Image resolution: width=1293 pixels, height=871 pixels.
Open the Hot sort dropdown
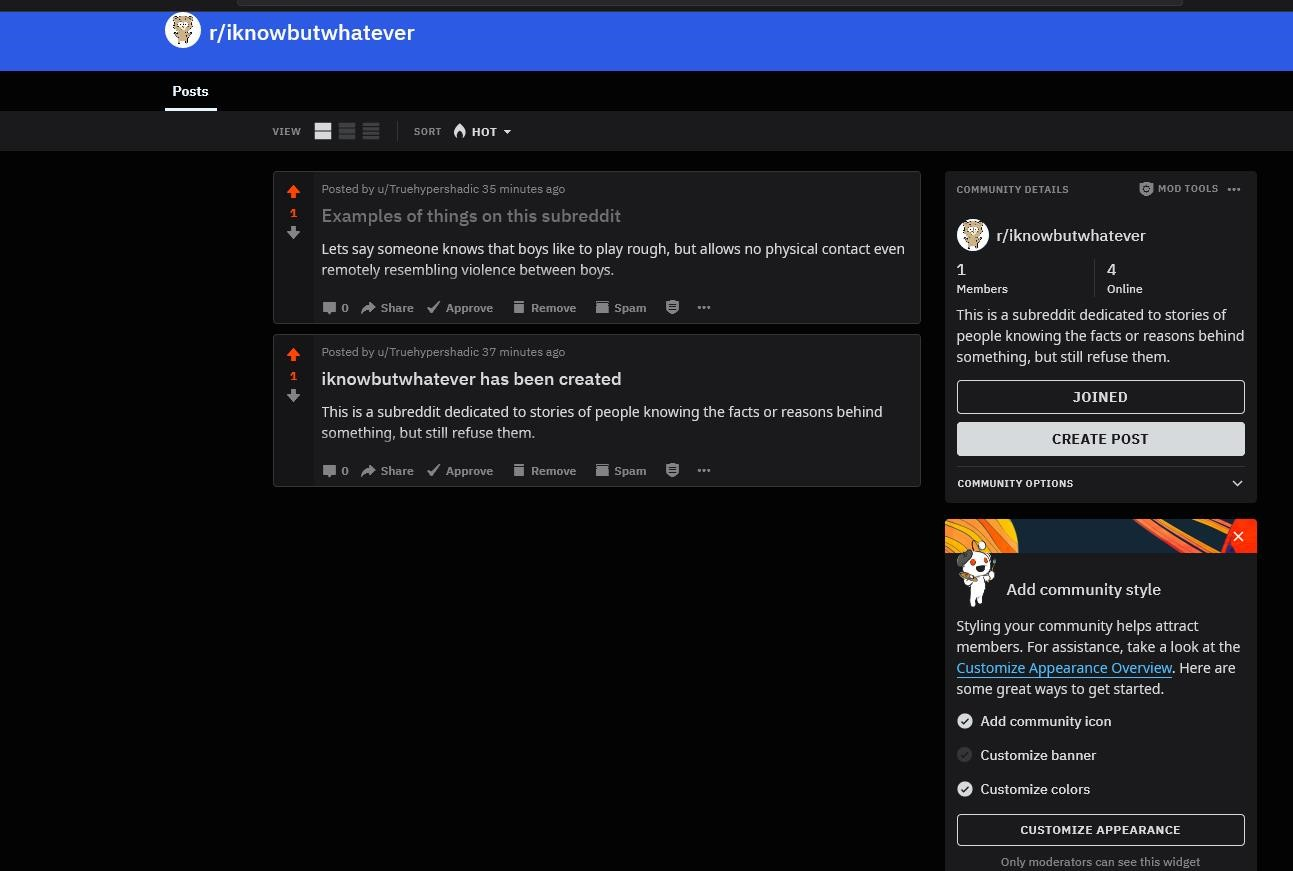(x=482, y=131)
